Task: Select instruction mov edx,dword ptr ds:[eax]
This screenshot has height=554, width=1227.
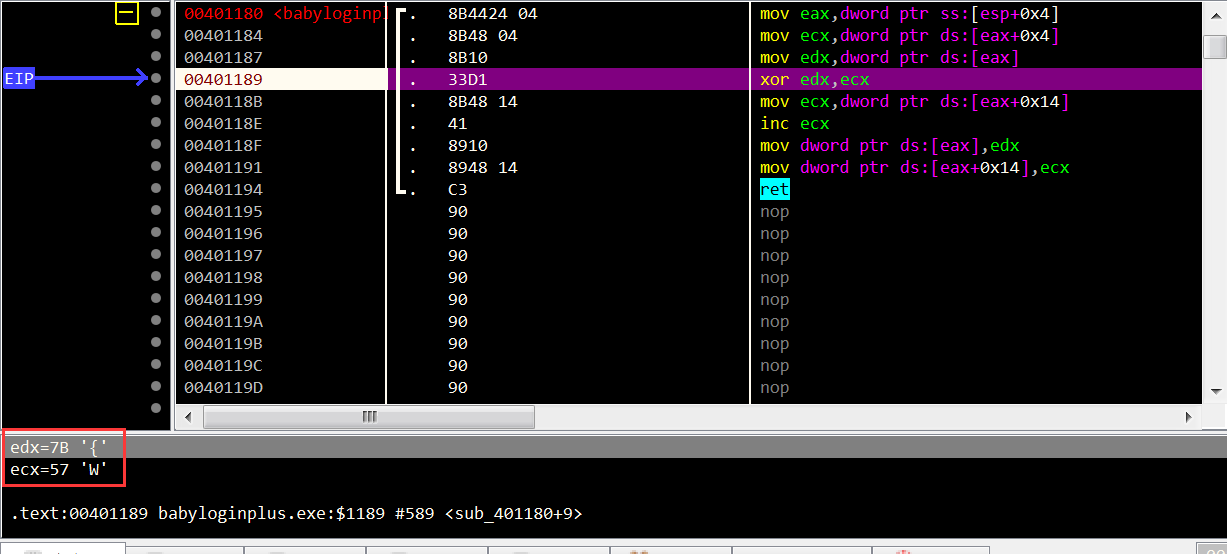Action: (889, 57)
